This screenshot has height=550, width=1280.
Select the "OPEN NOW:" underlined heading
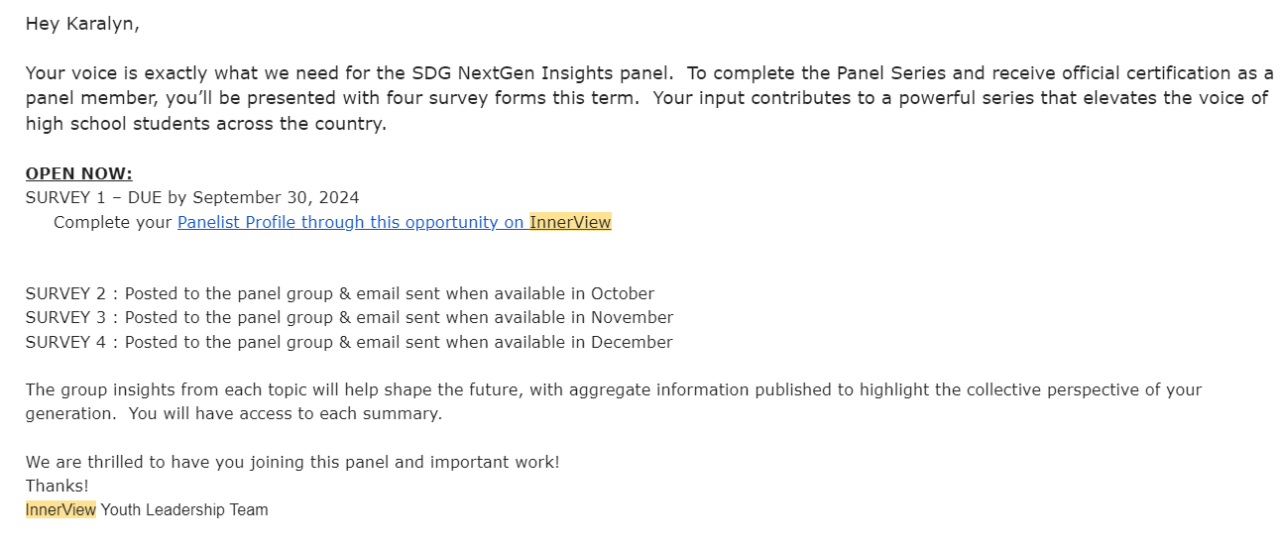[x=78, y=173]
